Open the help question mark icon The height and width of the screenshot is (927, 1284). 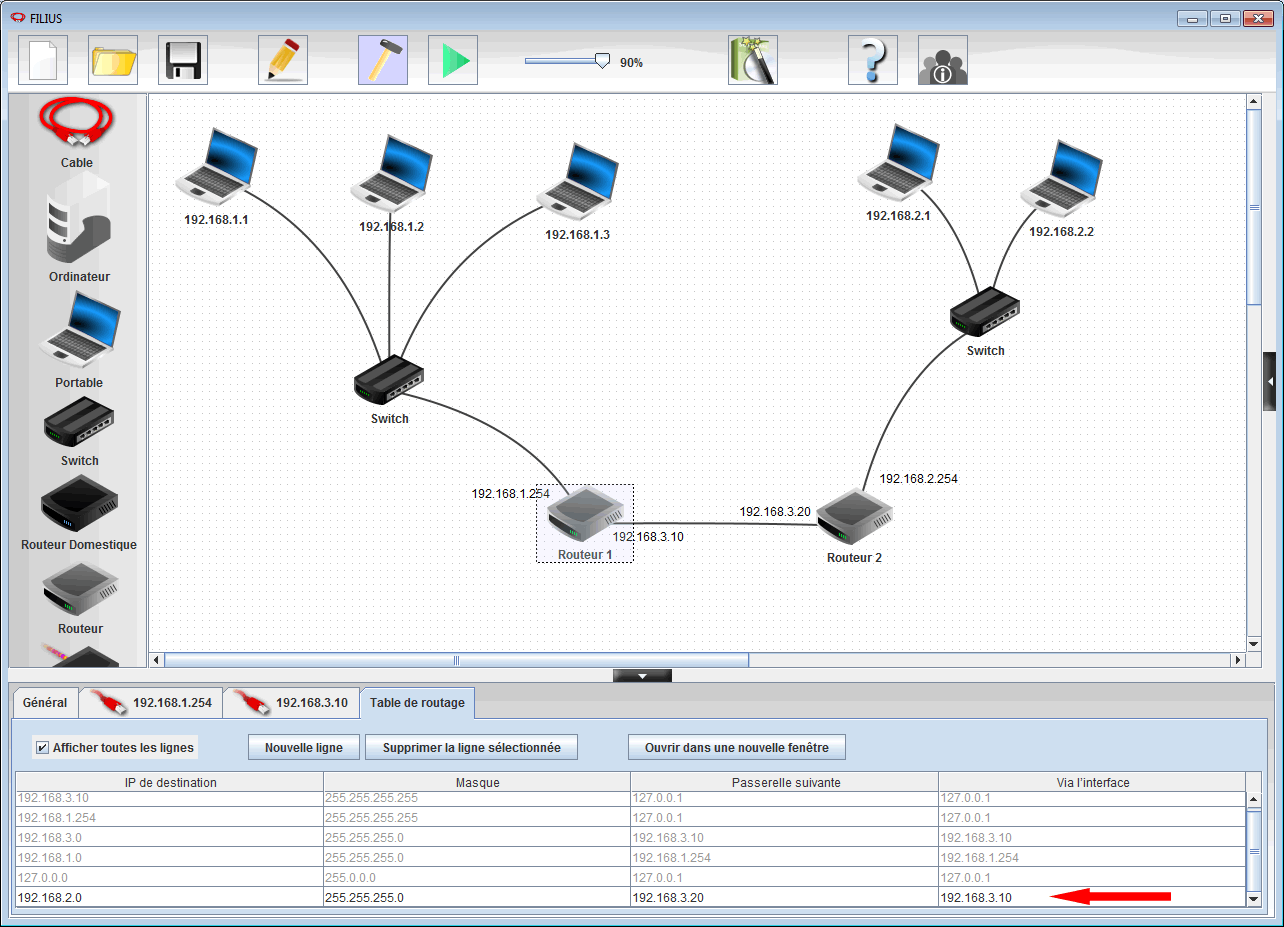873,61
